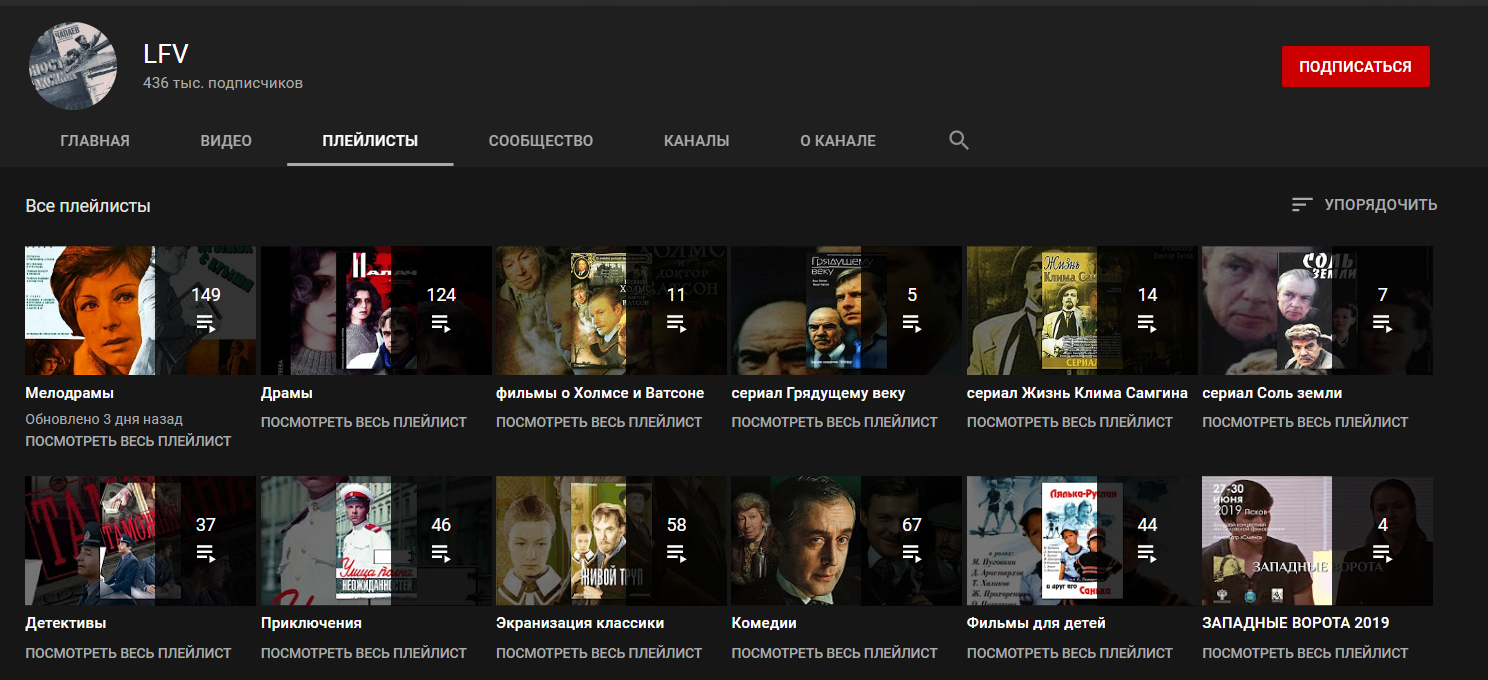Switch to the Видео tab
This screenshot has height=680, width=1488.
tap(226, 141)
